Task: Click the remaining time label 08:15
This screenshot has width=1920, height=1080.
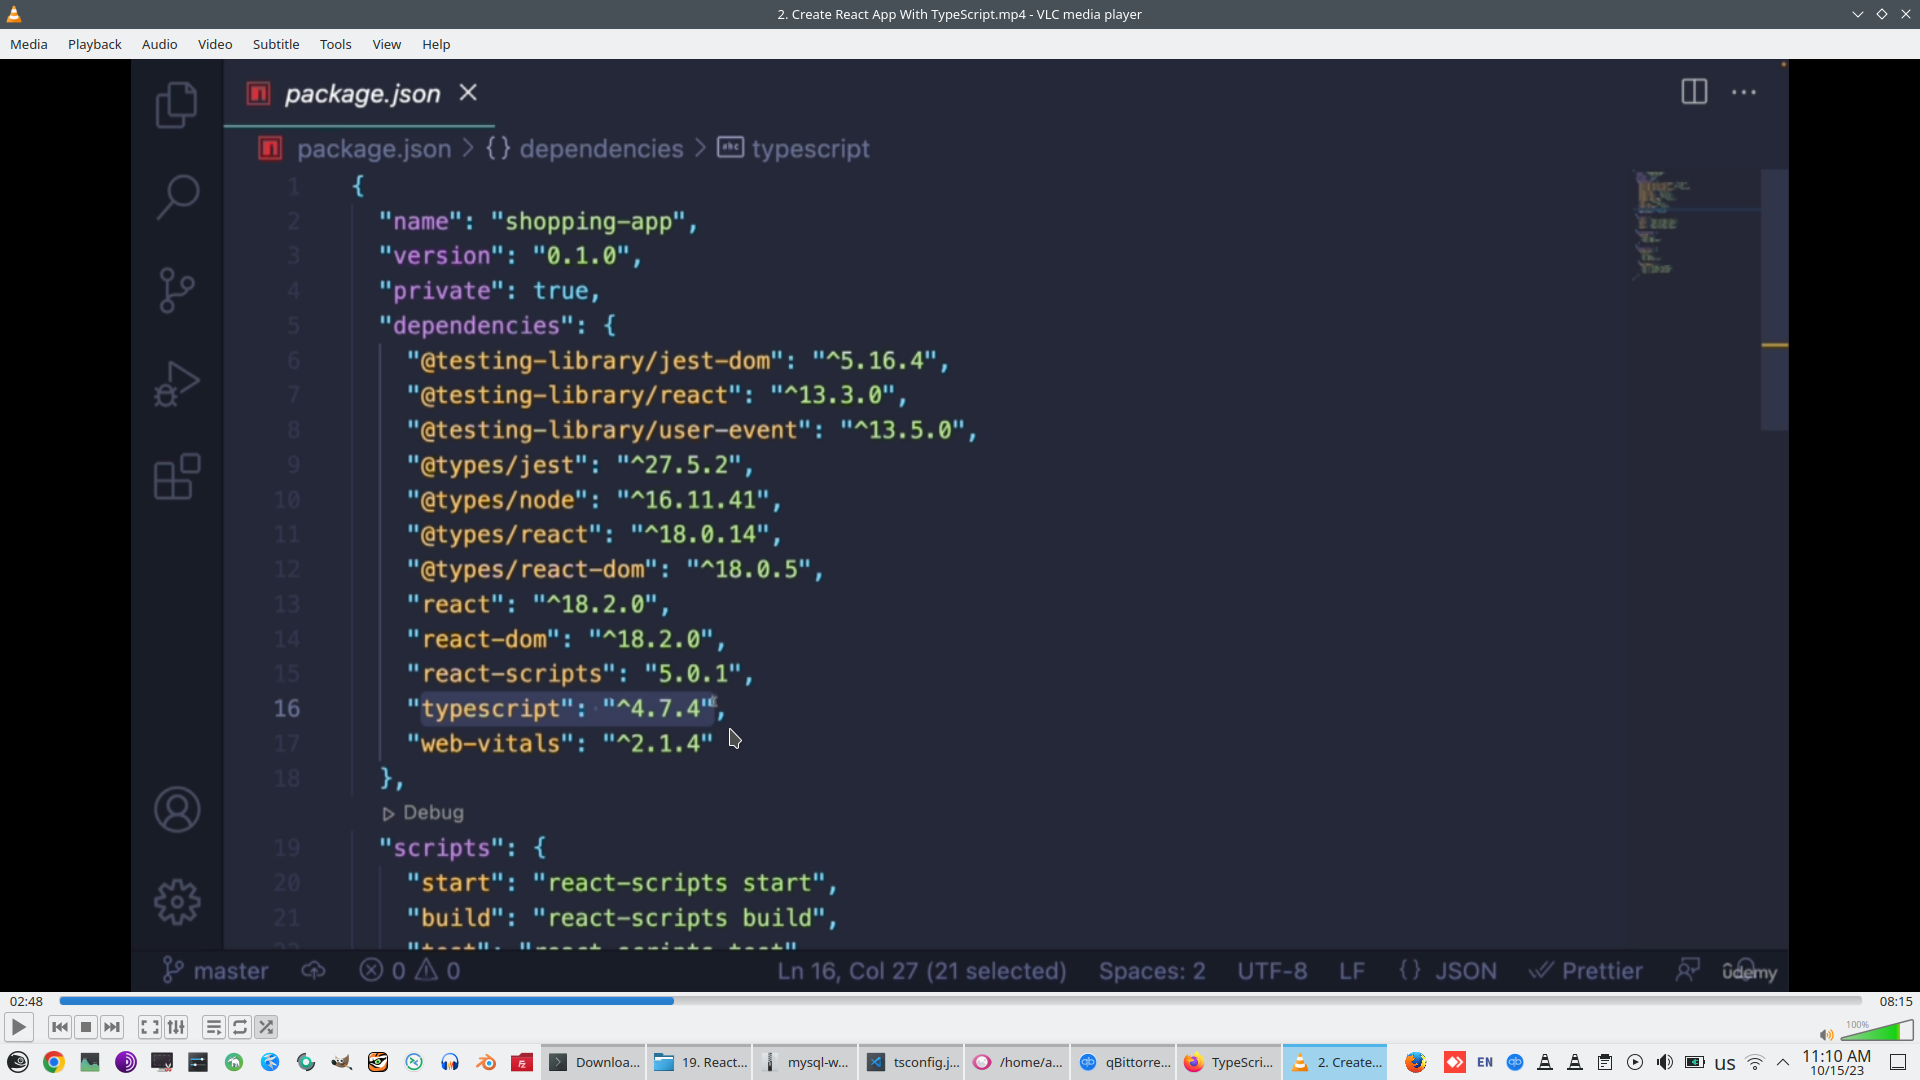Action: [1895, 1001]
